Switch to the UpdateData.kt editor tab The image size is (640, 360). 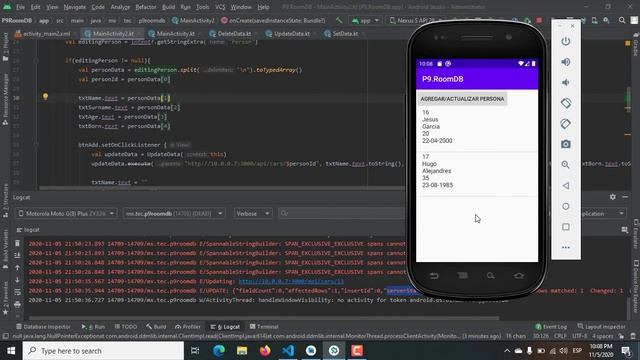click(x=291, y=33)
